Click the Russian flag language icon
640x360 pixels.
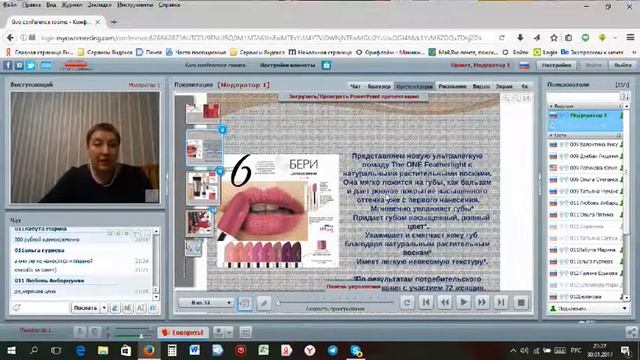tap(524, 66)
